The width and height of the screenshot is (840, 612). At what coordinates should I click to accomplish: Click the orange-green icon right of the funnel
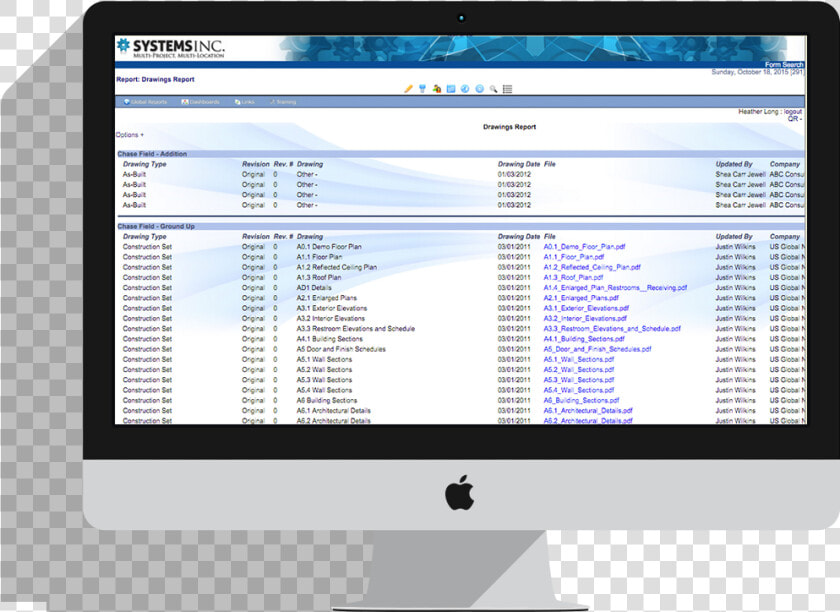pyautogui.click(x=437, y=89)
